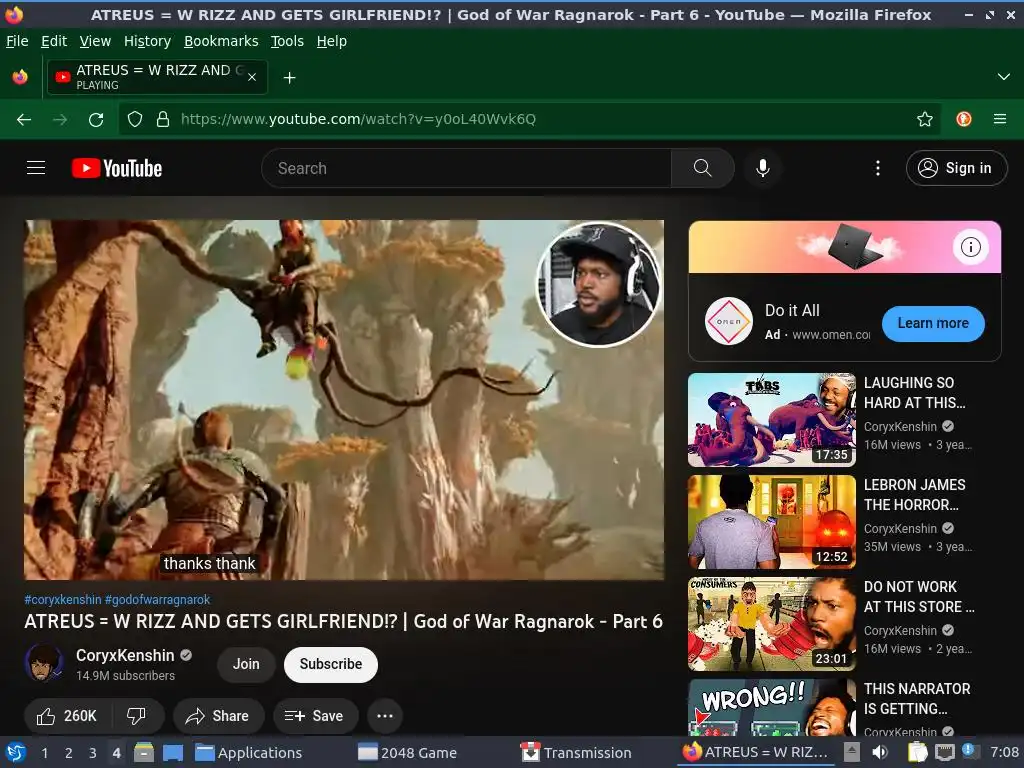This screenshot has width=1024, height=768.
Task: Open the Help menu
Action: (x=332, y=41)
